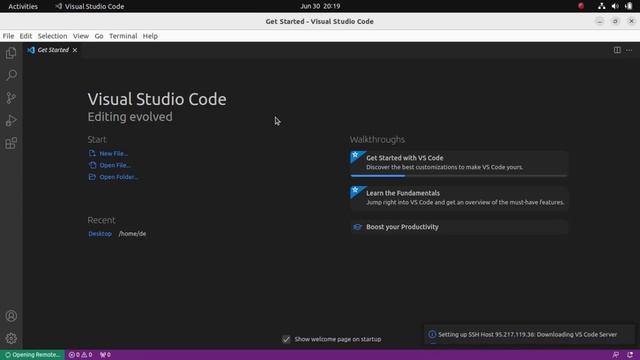
Task: Open the Source Control view
Action: (11, 98)
